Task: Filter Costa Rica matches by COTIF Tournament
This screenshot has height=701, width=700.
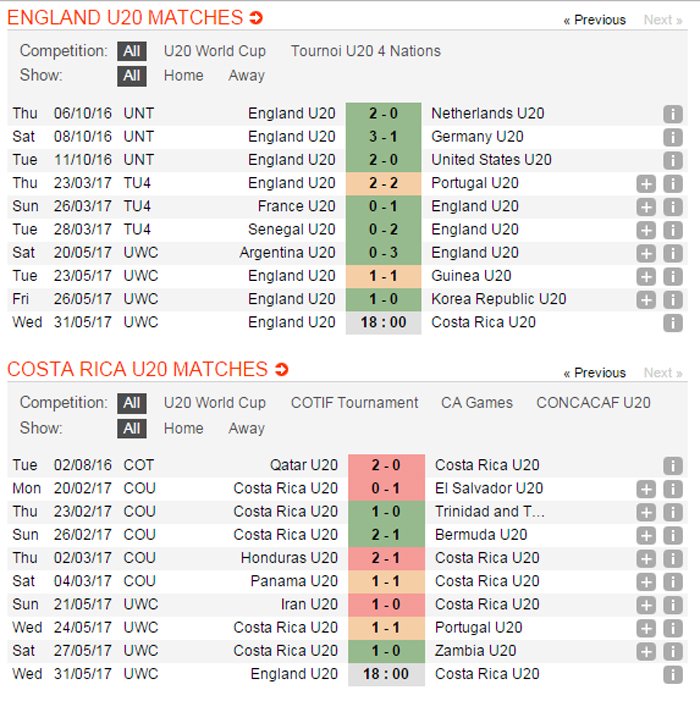Action: click(x=354, y=403)
